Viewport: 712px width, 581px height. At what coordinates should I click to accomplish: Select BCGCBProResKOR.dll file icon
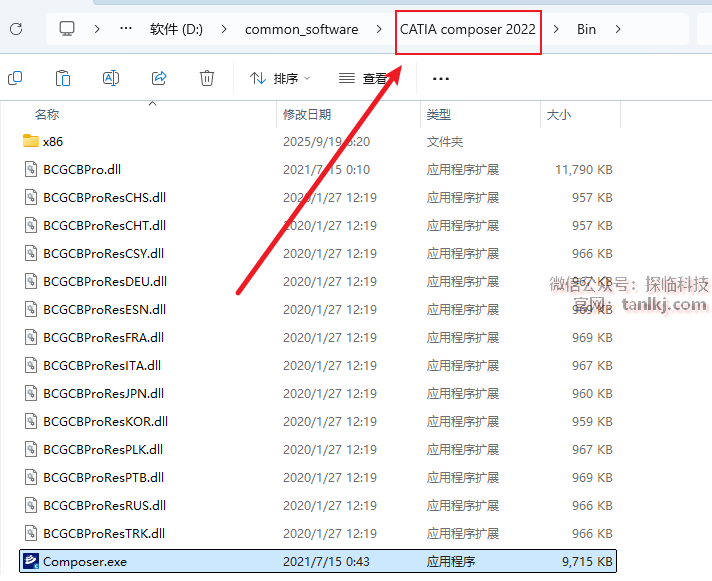click(x=30, y=421)
